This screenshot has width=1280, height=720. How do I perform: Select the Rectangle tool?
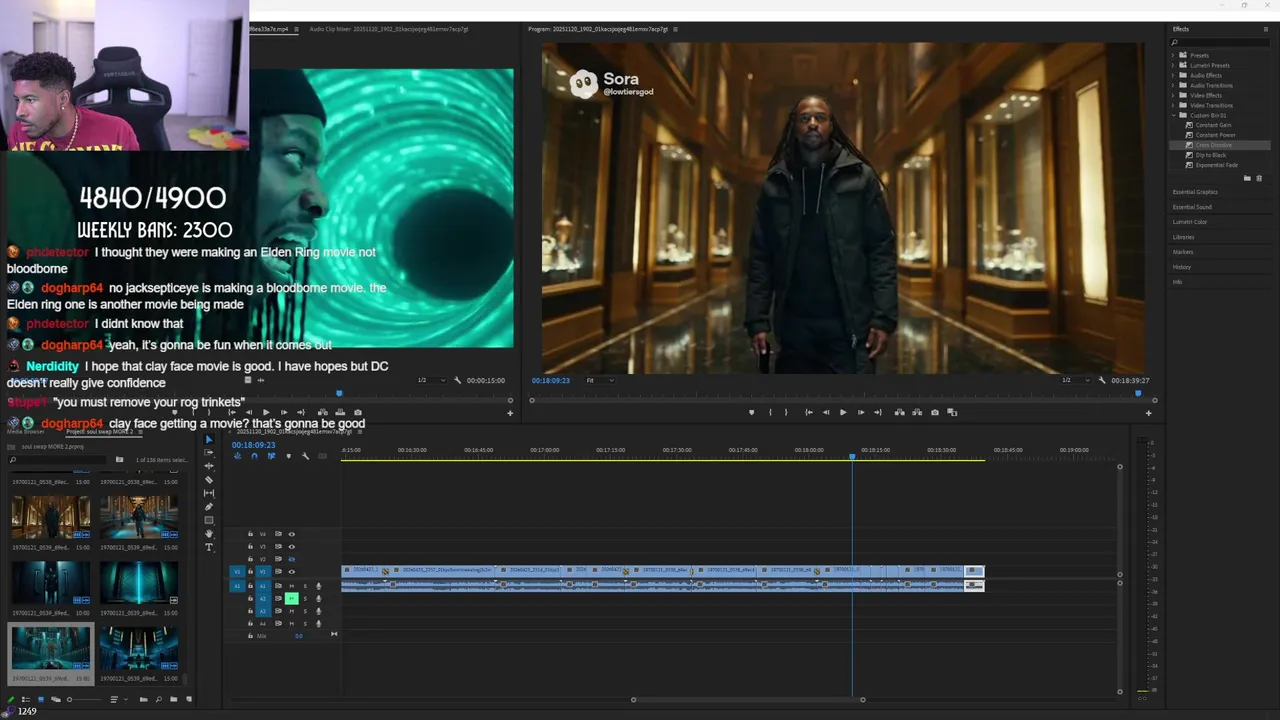click(x=209, y=520)
